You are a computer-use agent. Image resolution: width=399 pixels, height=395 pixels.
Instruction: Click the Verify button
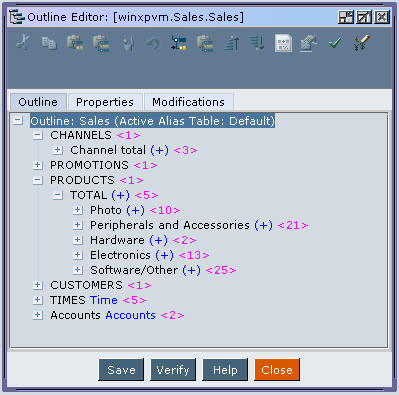click(173, 370)
